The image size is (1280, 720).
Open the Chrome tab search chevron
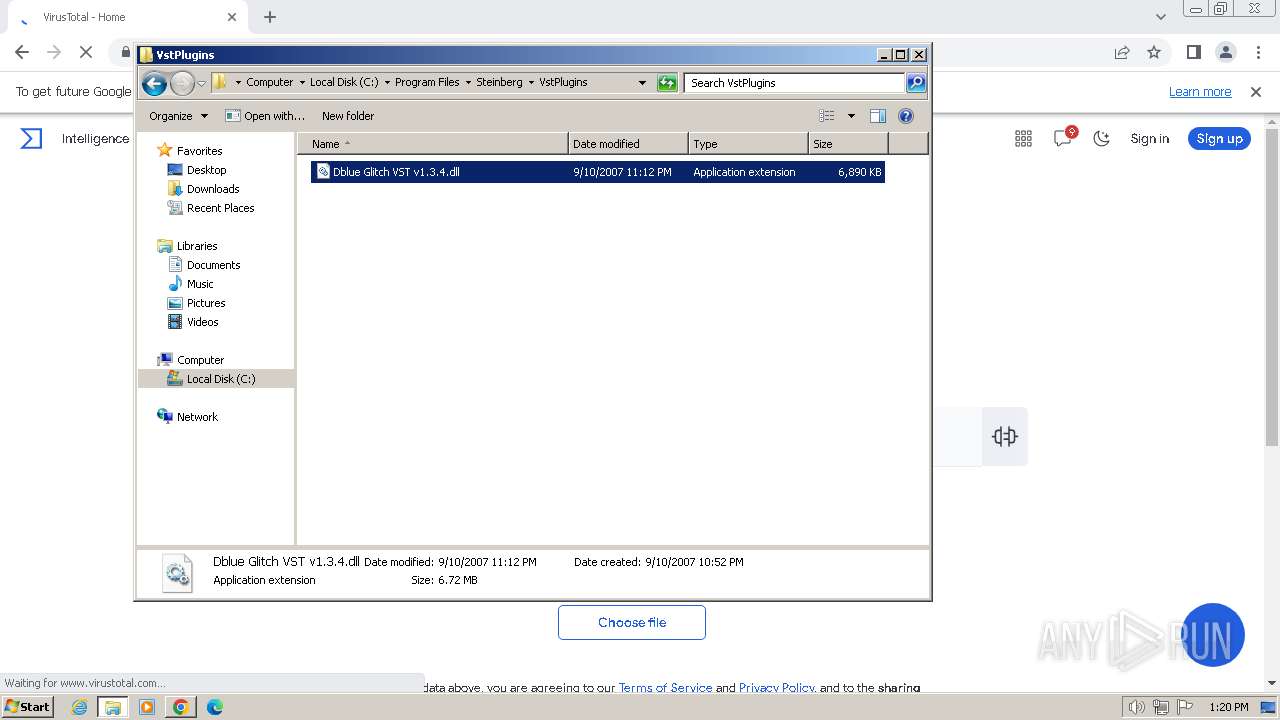pyautogui.click(x=1160, y=17)
